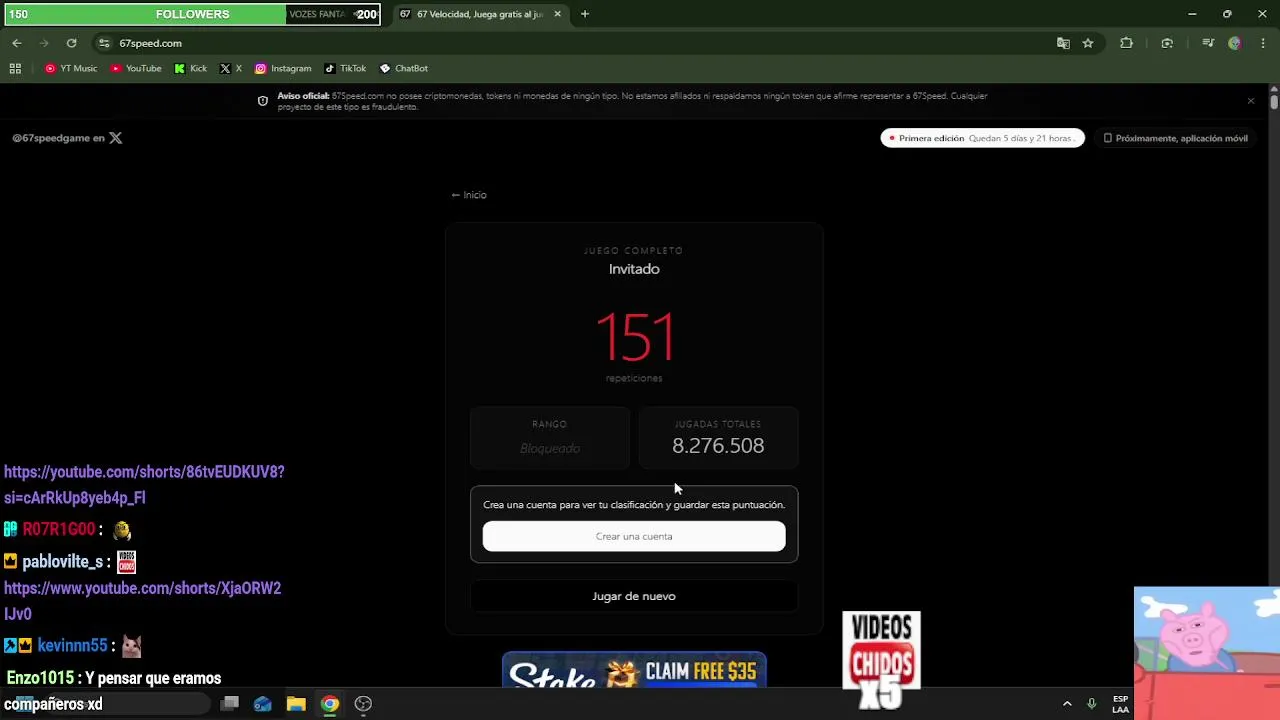
Task: Open File Explorer from the taskbar
Action: (296, 704)
